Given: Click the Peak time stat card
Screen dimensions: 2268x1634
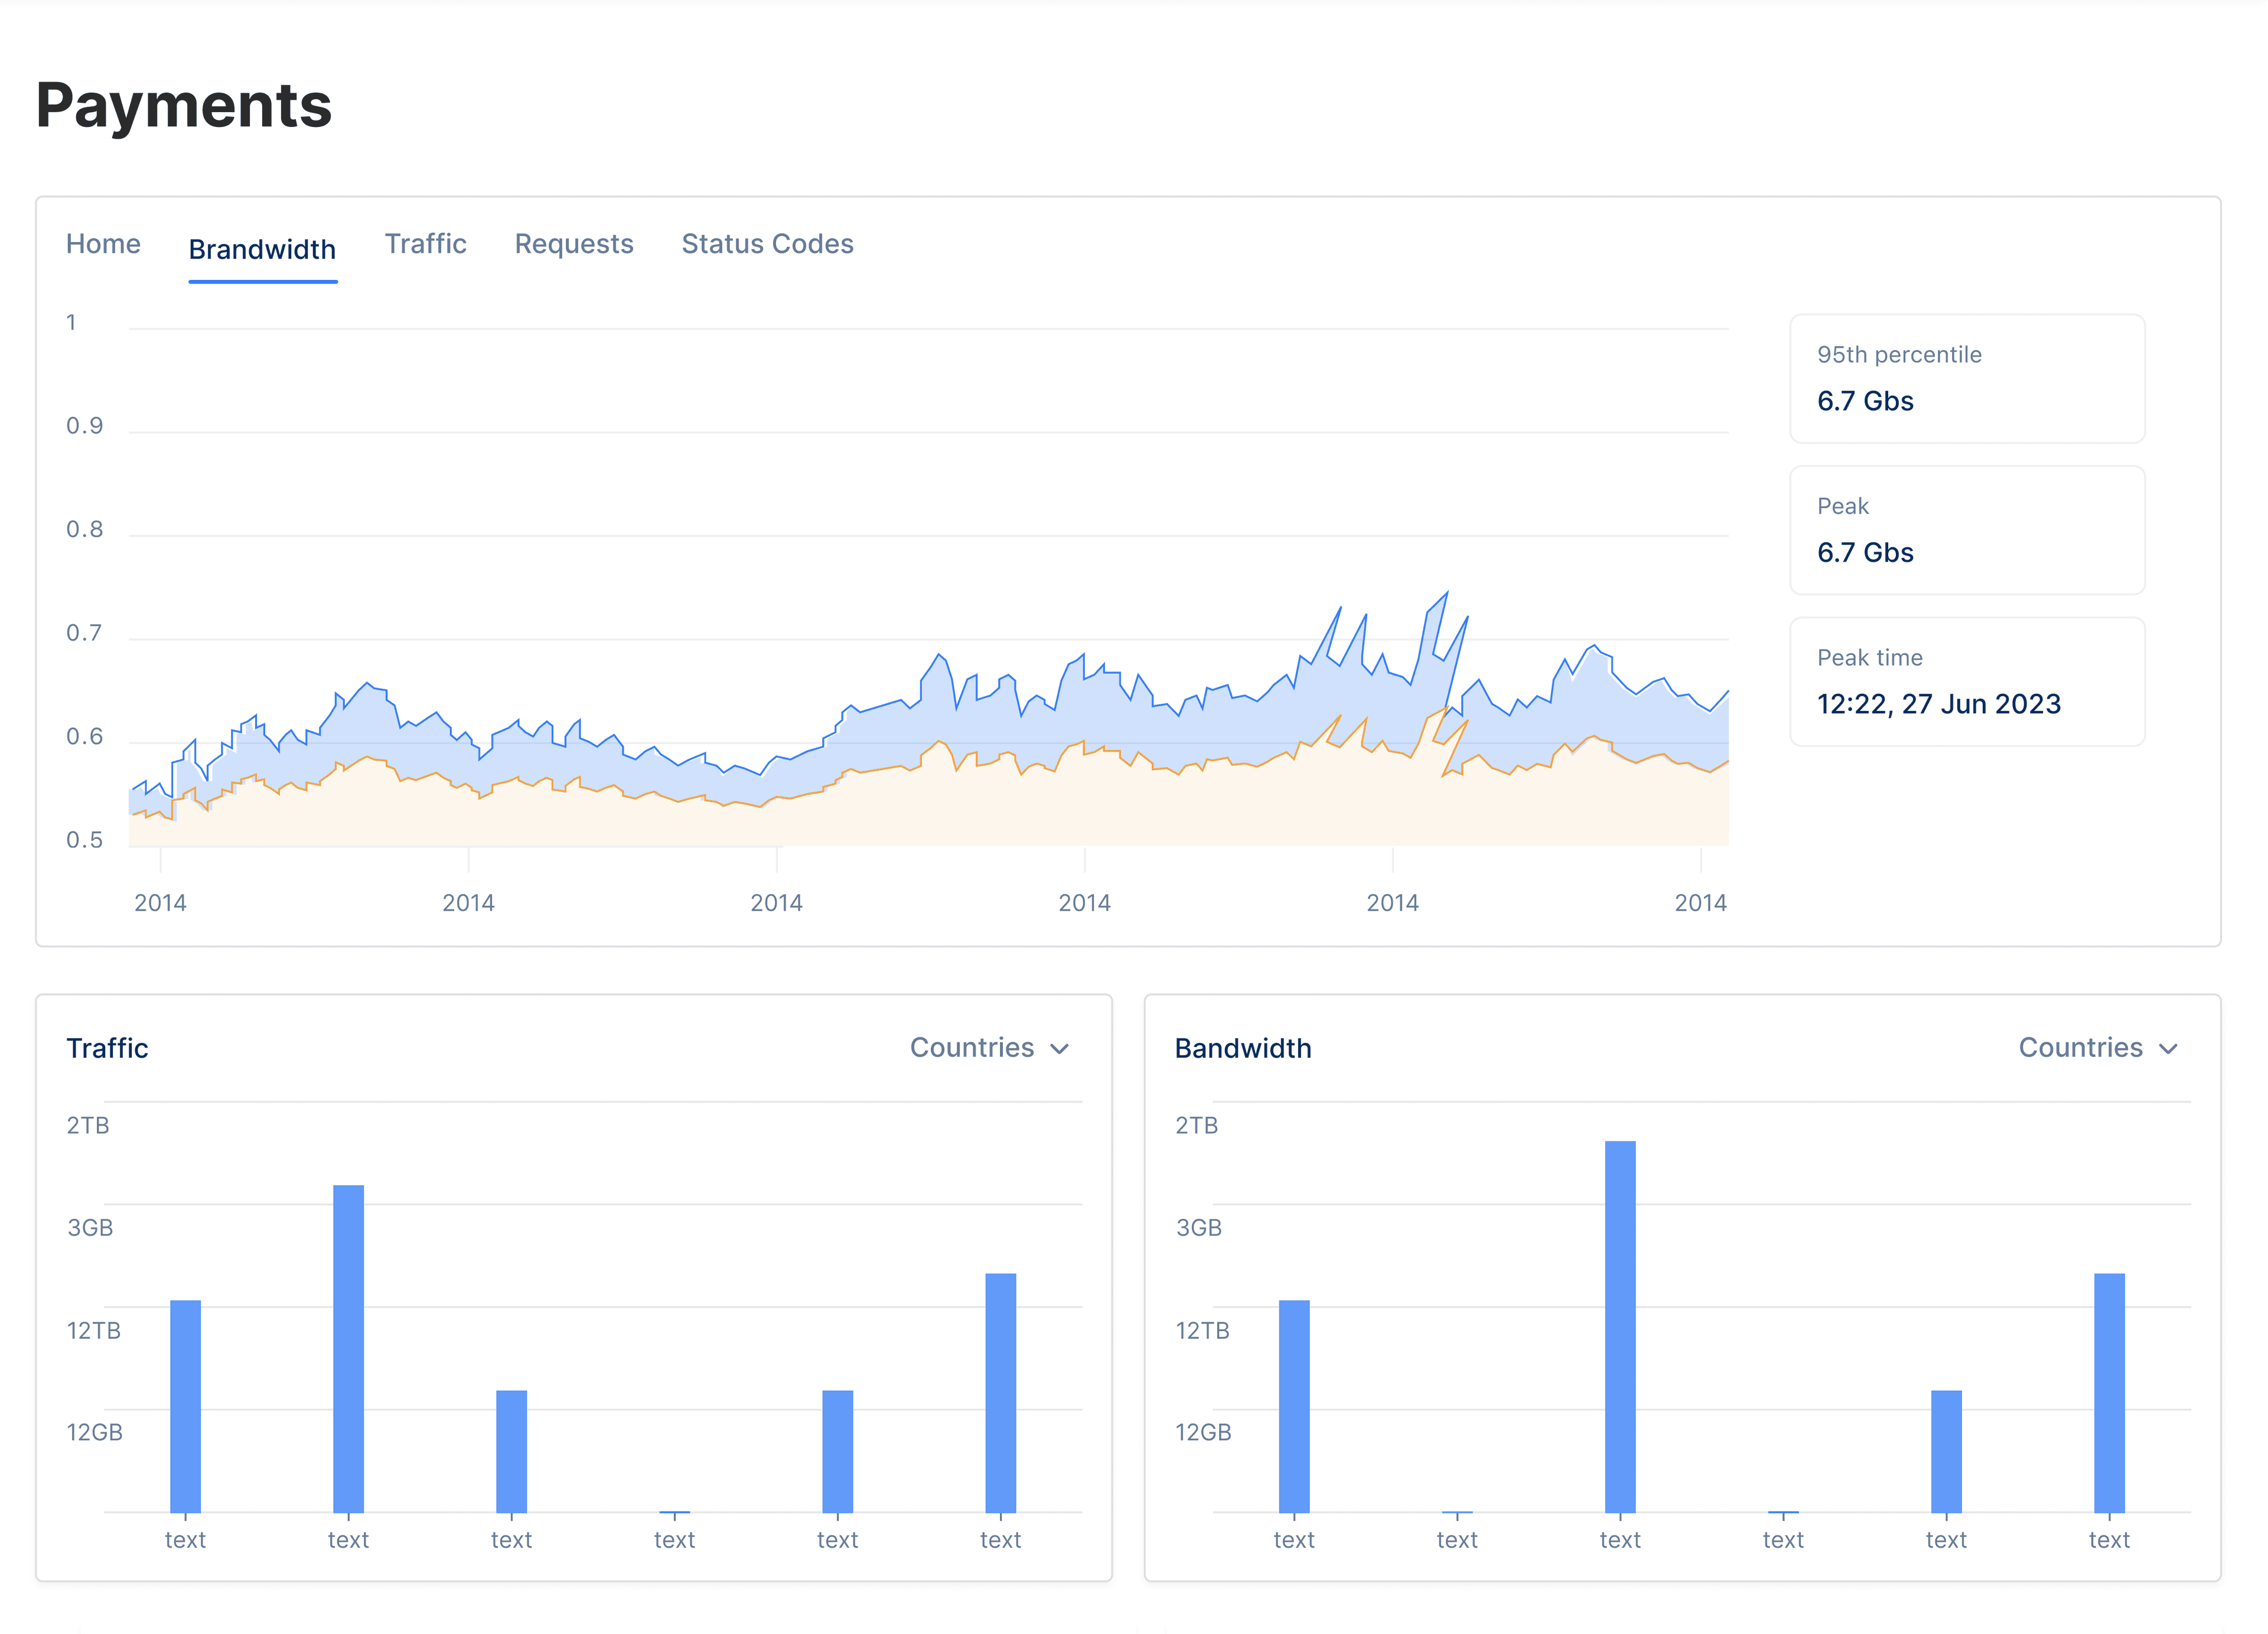Looking at the screenshot, I should point(1966,681).
